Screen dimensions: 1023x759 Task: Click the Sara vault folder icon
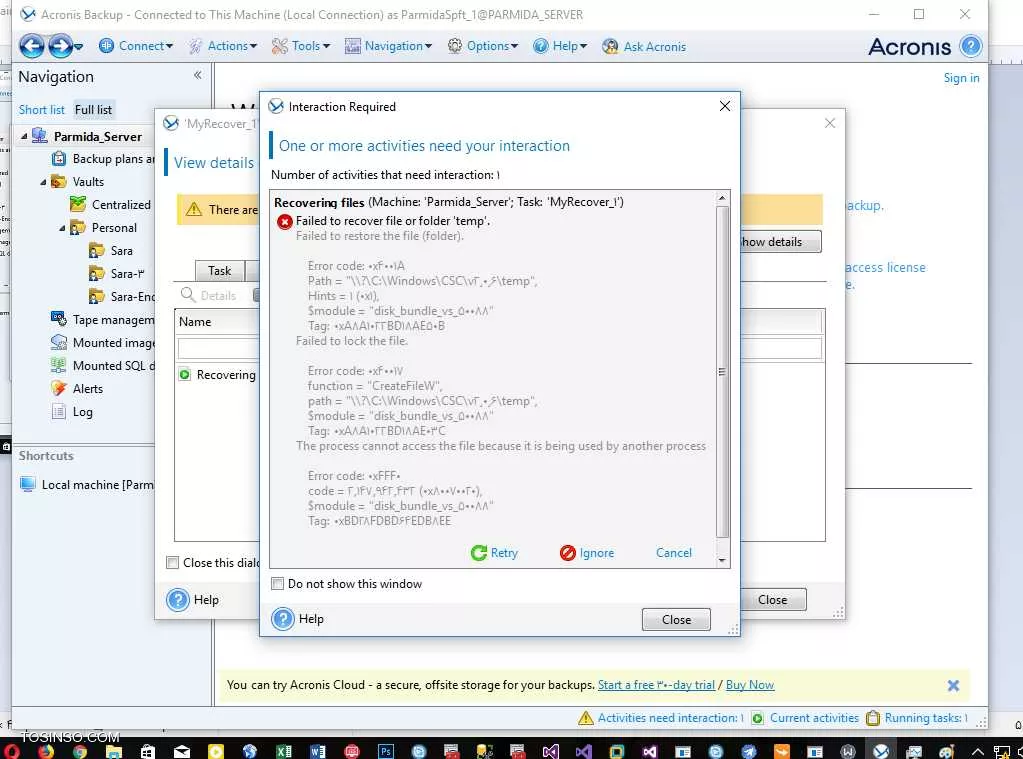click(x=97, y=251)
